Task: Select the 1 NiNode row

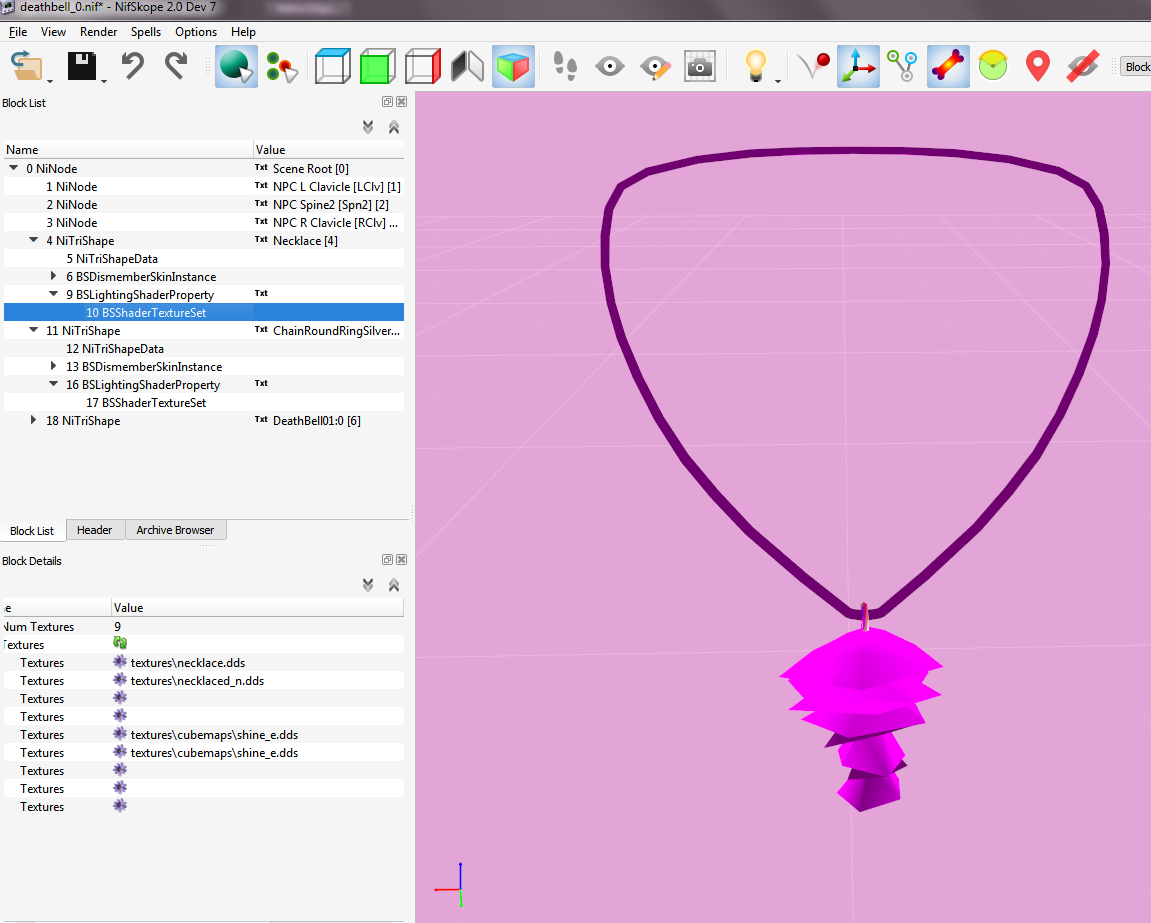Action: click(x=204, y=187)
